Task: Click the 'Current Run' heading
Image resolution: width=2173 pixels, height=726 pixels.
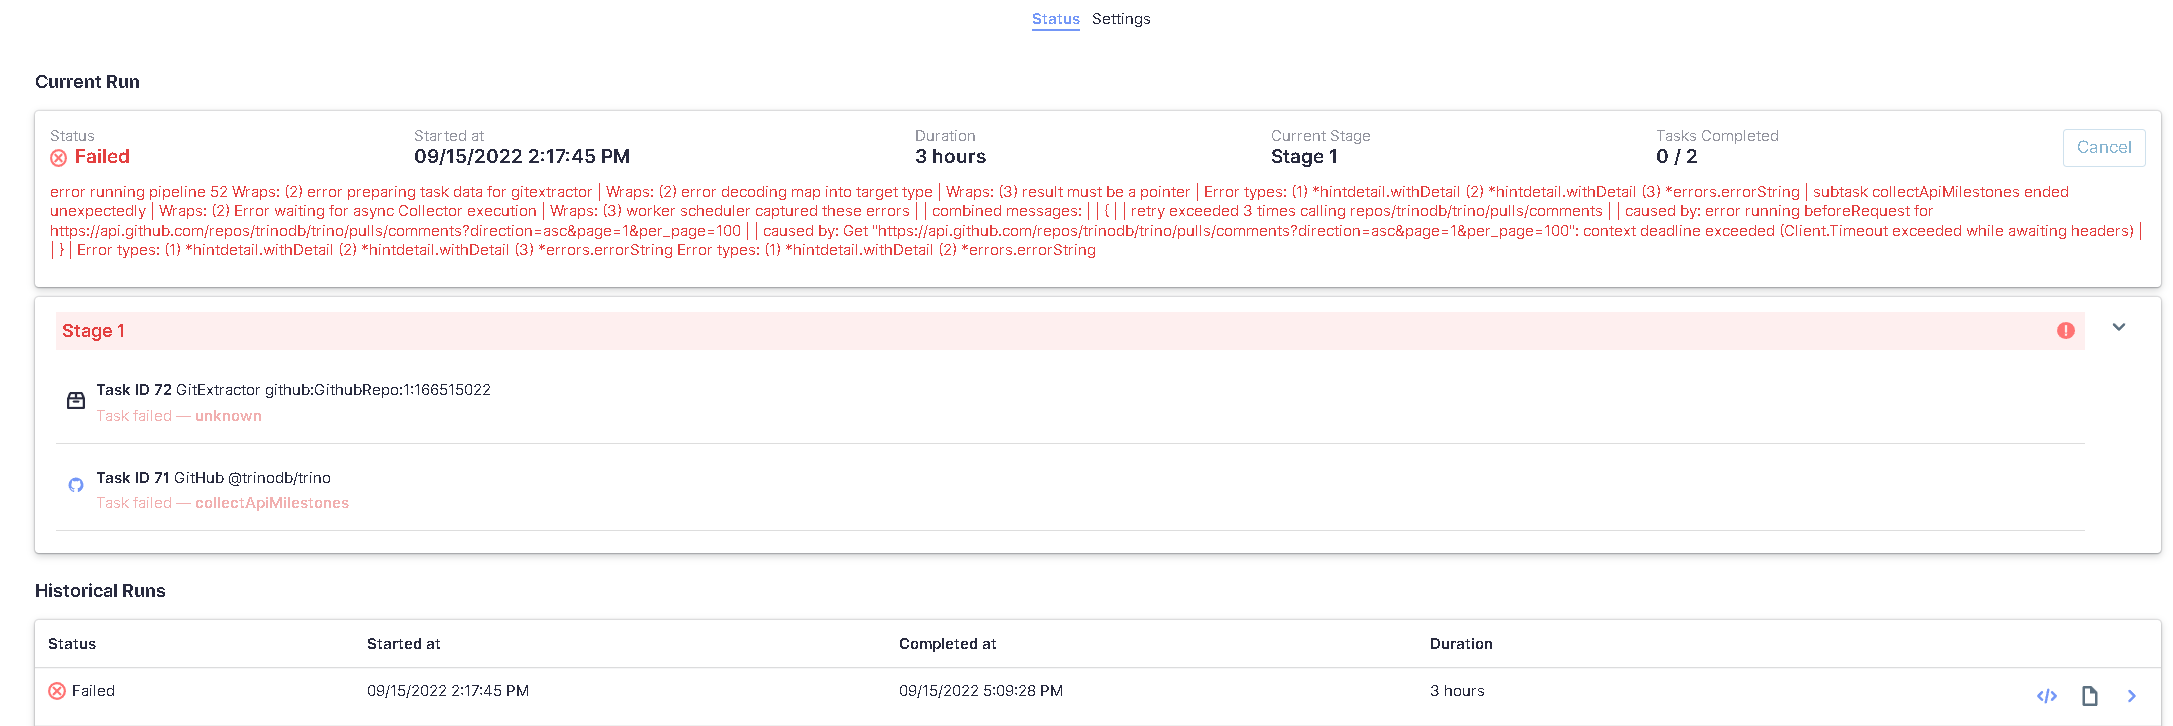Action: pos(87,82)
